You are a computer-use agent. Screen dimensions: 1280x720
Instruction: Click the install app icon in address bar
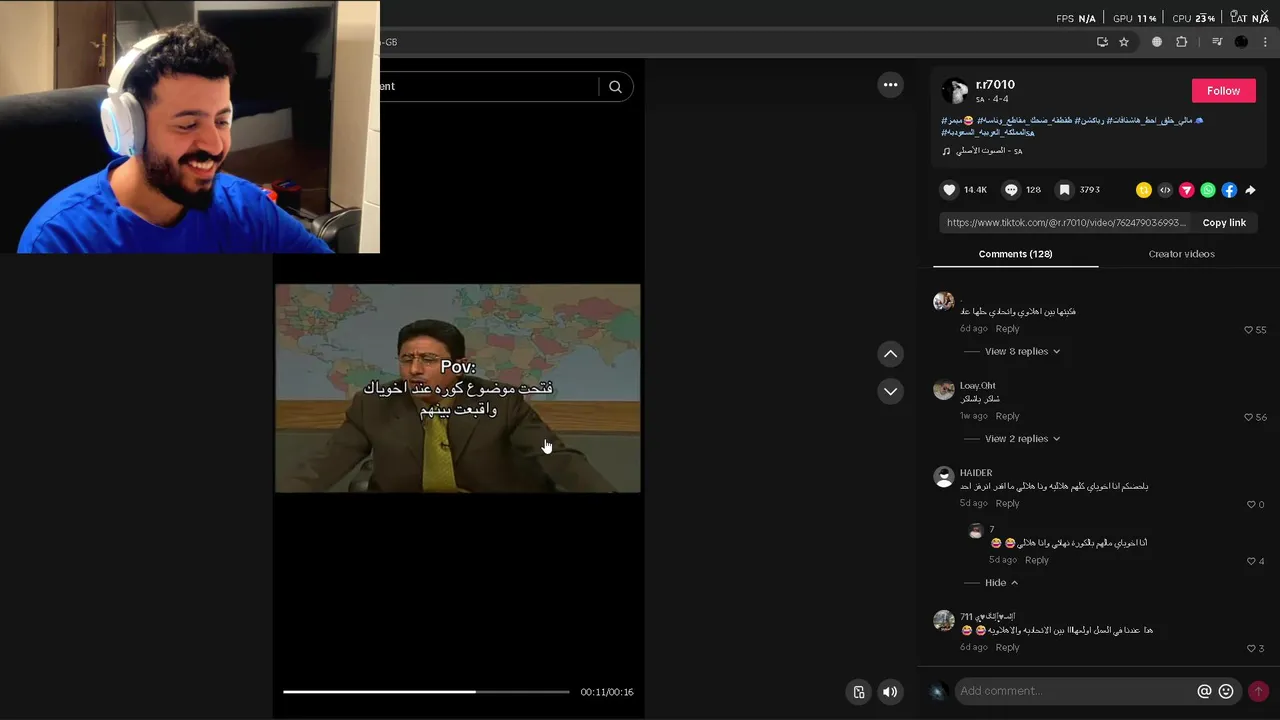pos(1102,42)
